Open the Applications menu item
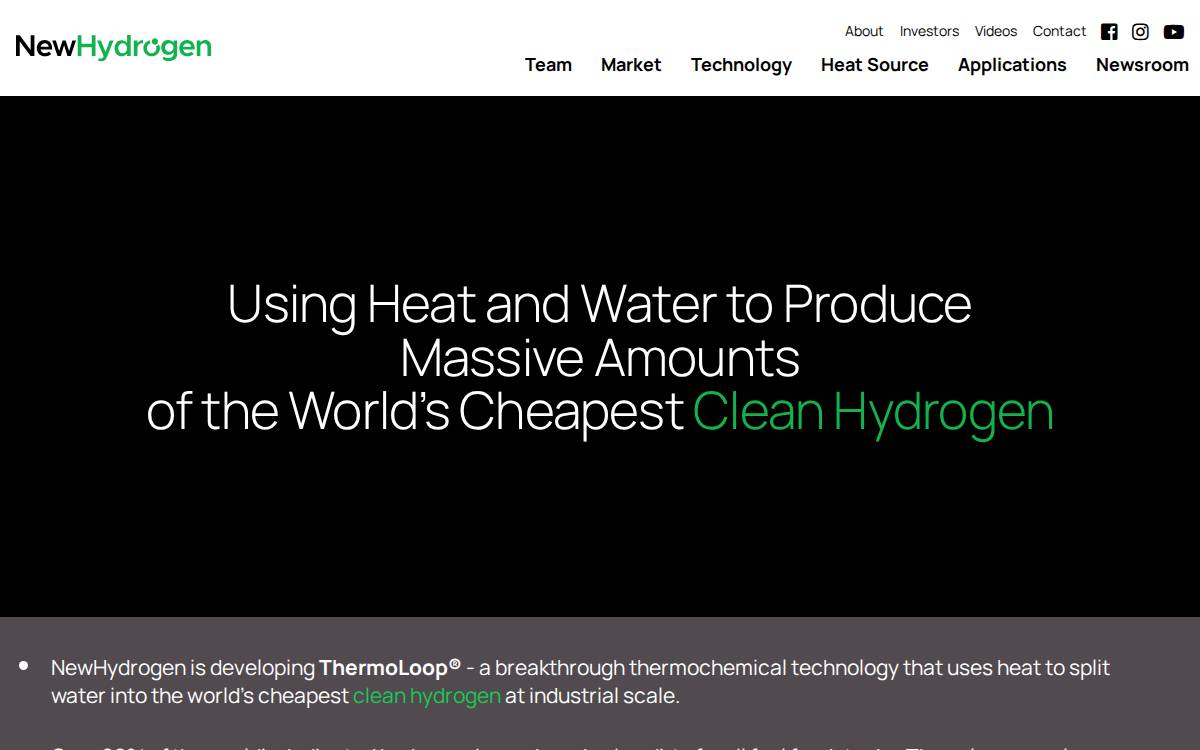The image size is (1200, 750). coord(1012,65)
